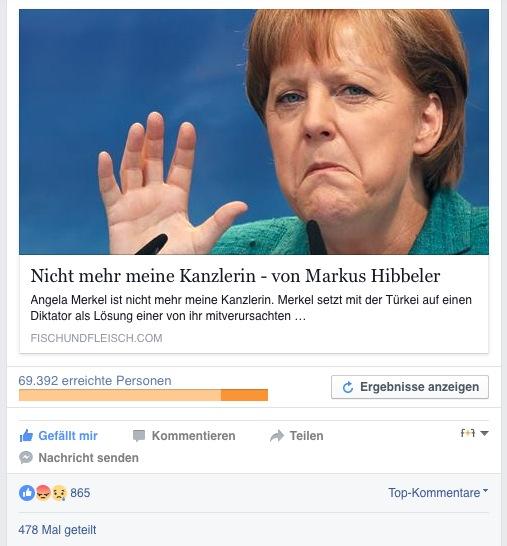Click the sad reaction emoji

click(x=59, y=493)
